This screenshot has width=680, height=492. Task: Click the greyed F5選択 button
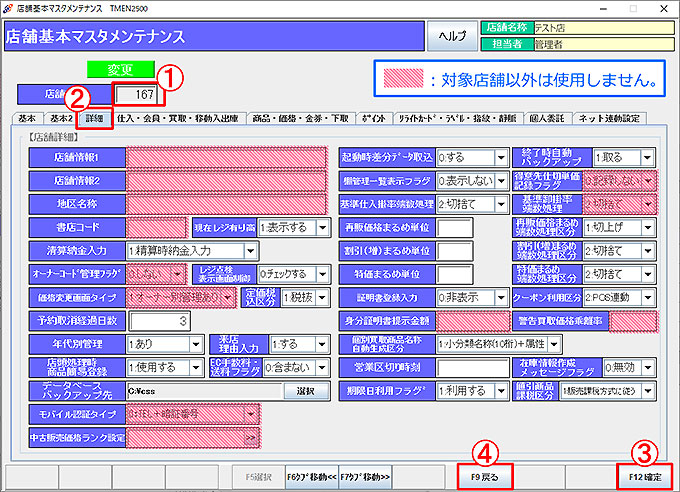click(258, 477)
